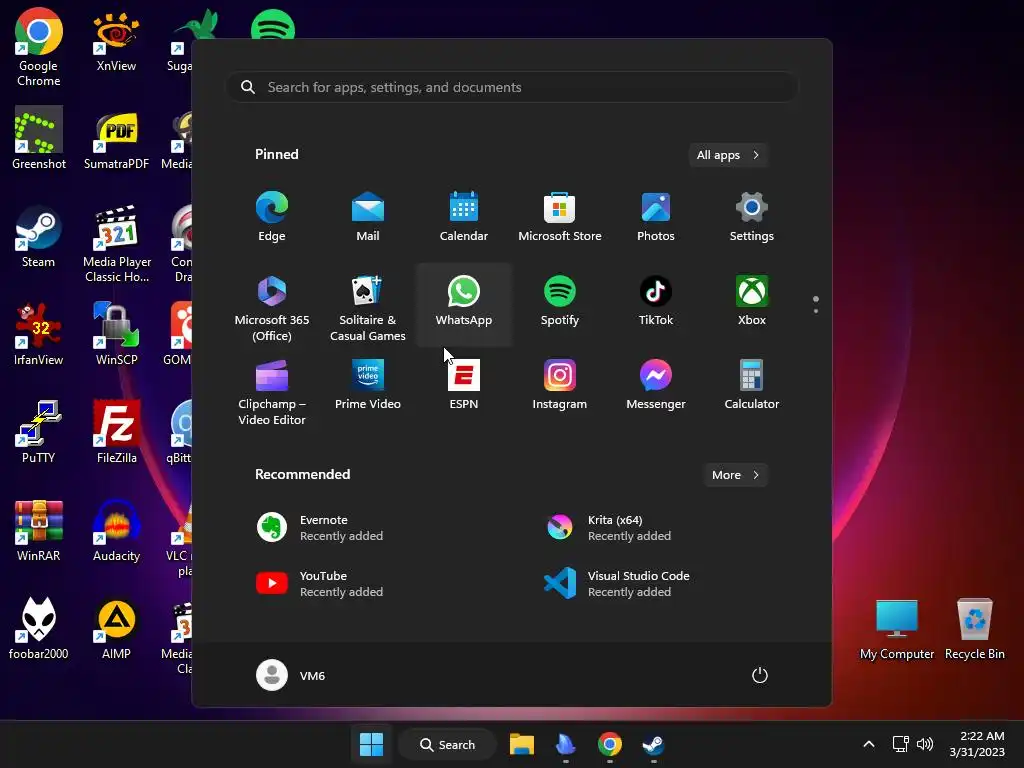Open the Messenger app
The width and height of the screenshot is (1024, 768).
point(656,385)
